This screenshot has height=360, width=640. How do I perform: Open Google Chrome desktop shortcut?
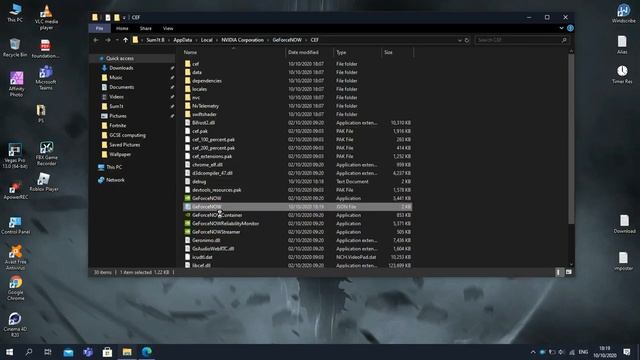coord(16,288)
